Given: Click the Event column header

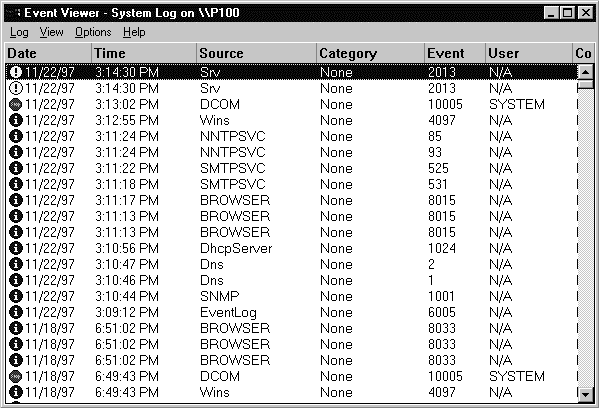Looking at the screenshot, I should (x=455, y=53).
